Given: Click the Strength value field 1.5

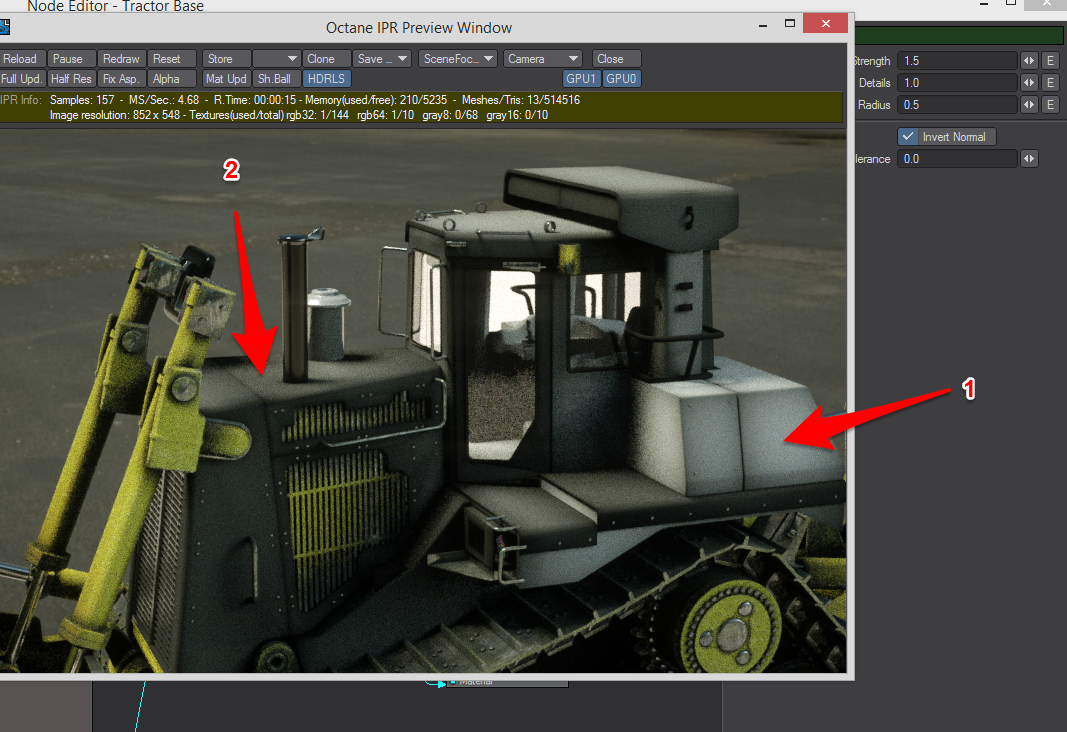Looking at the screenshot, I should [x=957, y=61].
